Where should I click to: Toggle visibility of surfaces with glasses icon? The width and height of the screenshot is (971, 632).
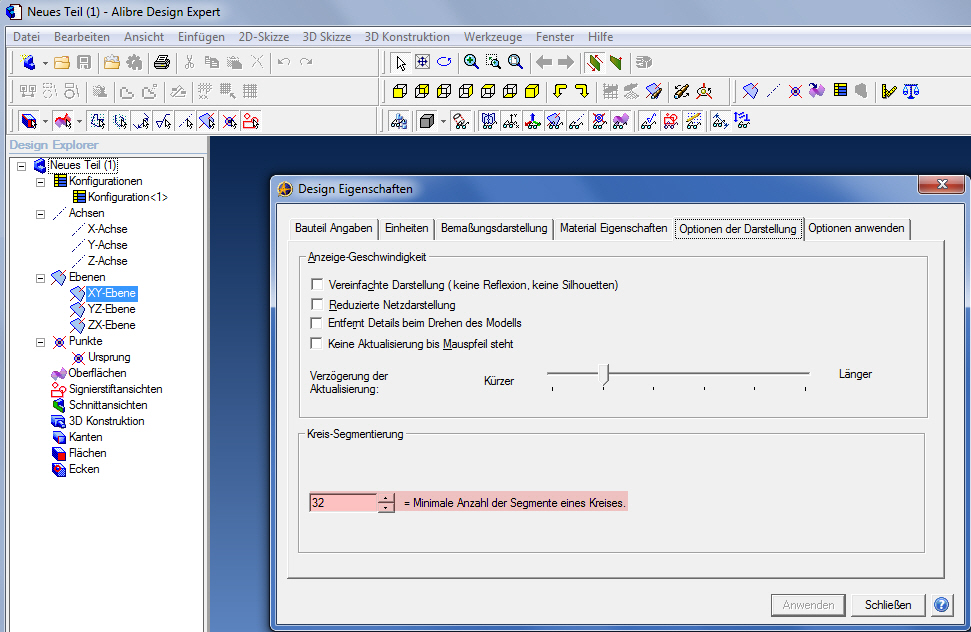620,121
